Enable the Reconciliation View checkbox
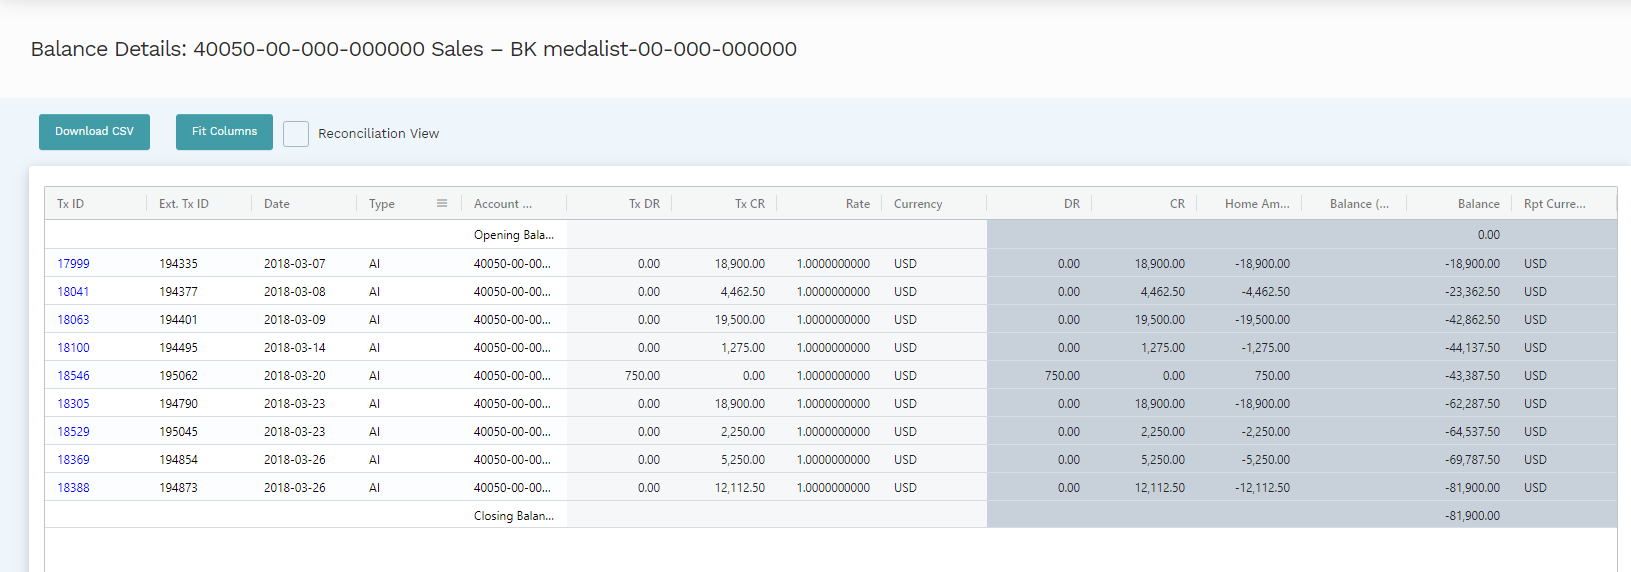 [296, 134]
